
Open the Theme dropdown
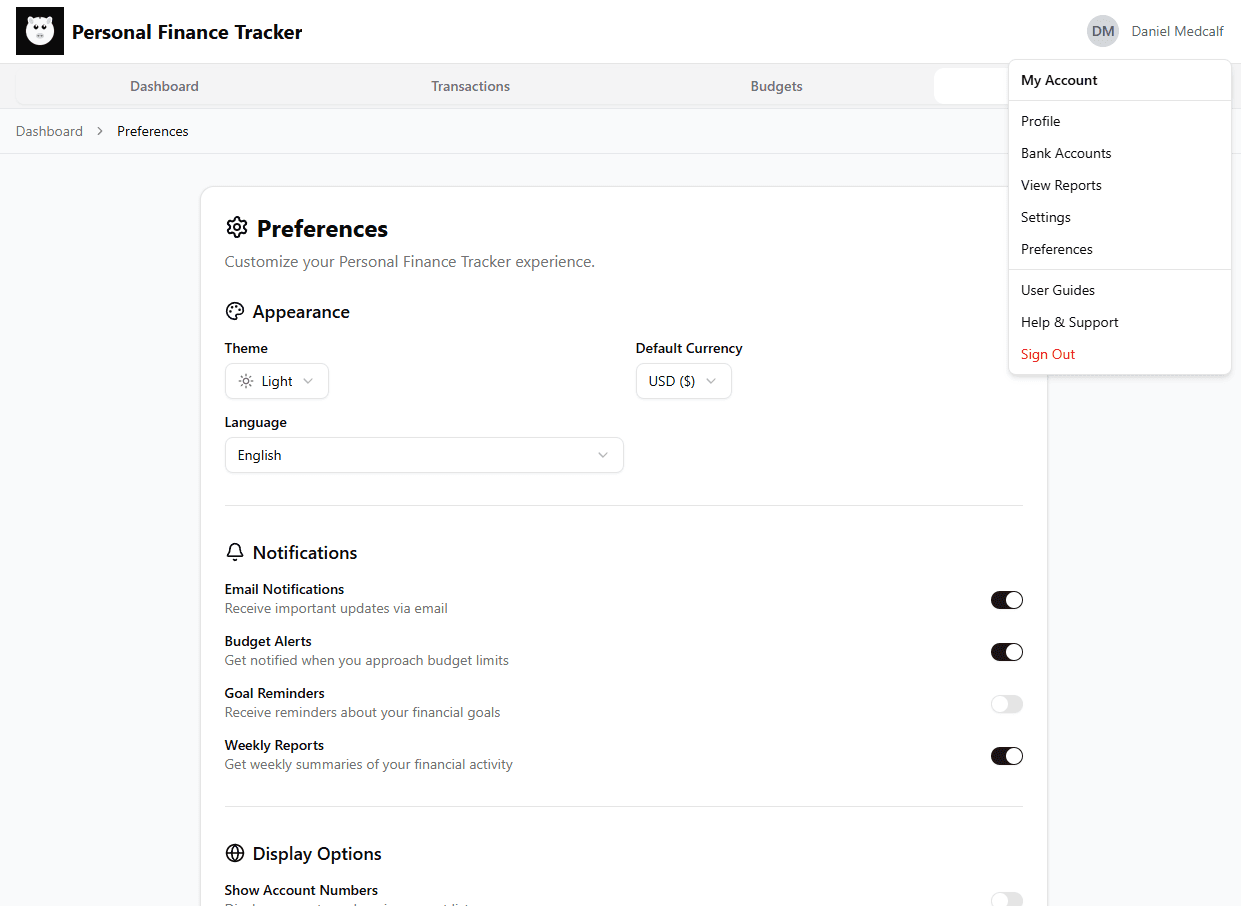coord(277,381)
